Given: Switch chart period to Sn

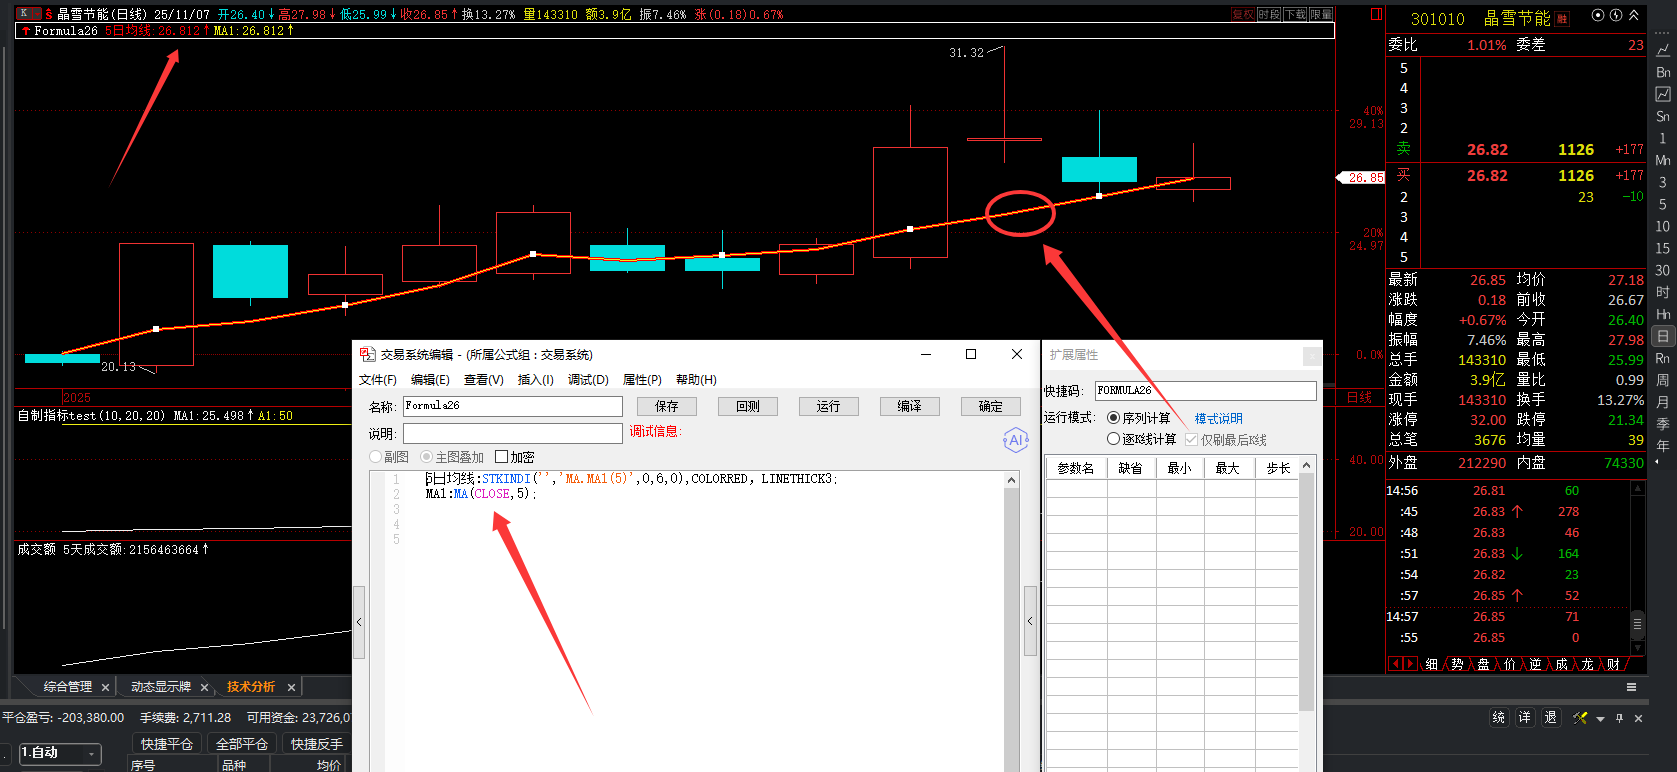Looking at the screenshot, I should pyautogui.click(x=1663, y=116).
